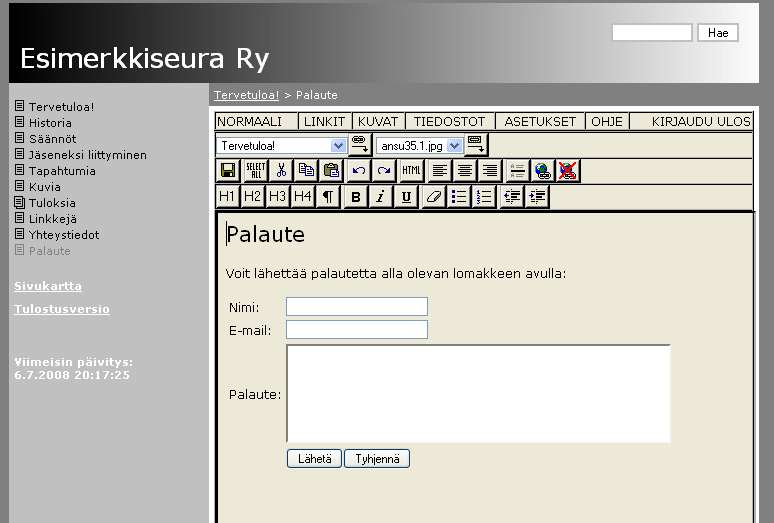The width and height of the screenshot is (774, 523).
Task: Click the eraser remove-formatting icon
Action: point(433,197)
